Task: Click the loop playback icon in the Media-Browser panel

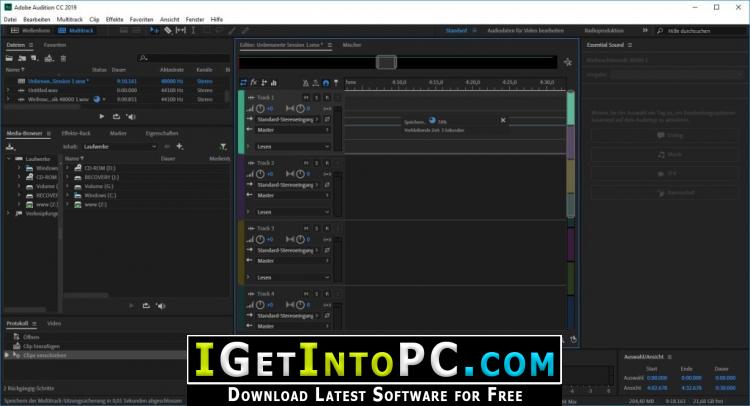Action: [146, 306]
